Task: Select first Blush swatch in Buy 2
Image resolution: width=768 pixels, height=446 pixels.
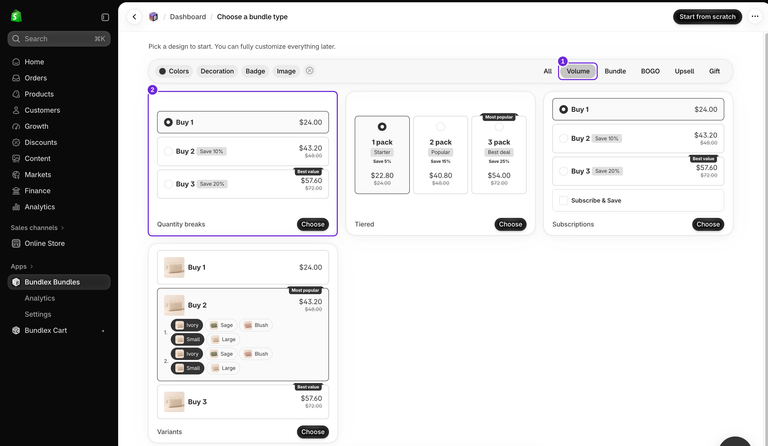Action: tap(256, 325)
